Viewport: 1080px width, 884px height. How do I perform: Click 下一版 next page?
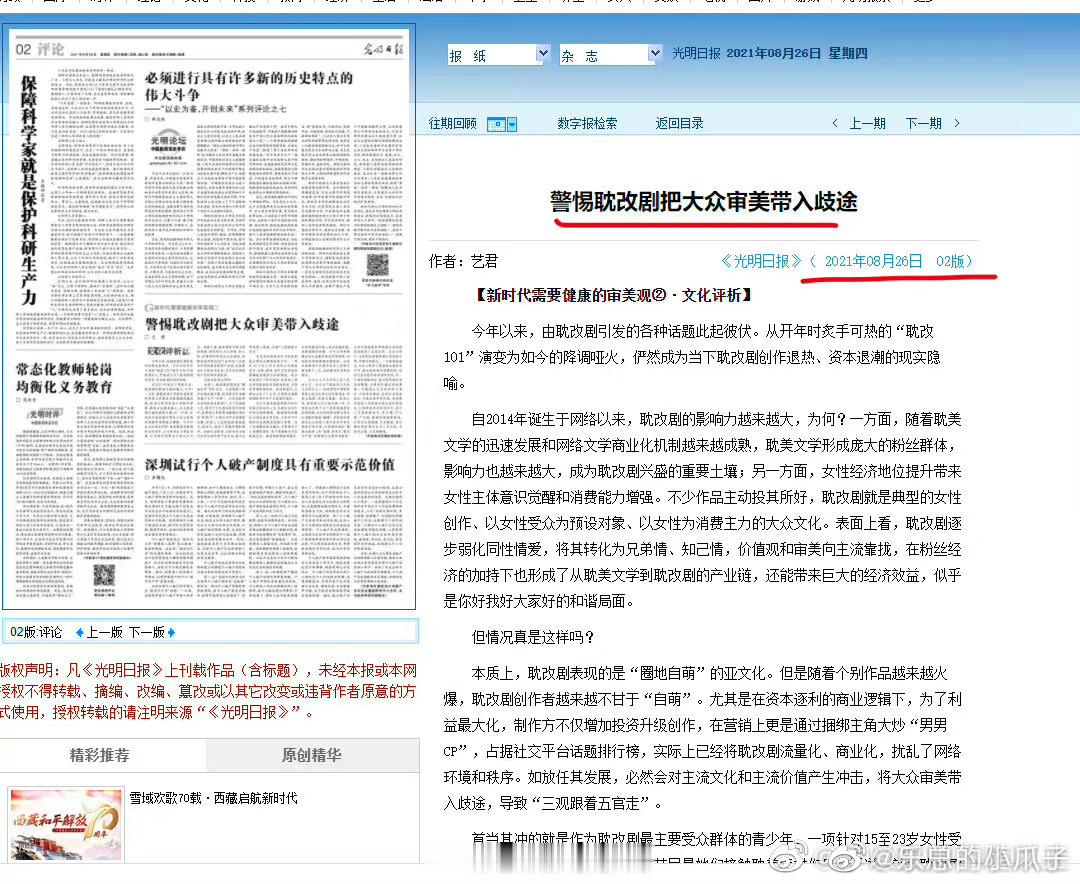point(147,633)
